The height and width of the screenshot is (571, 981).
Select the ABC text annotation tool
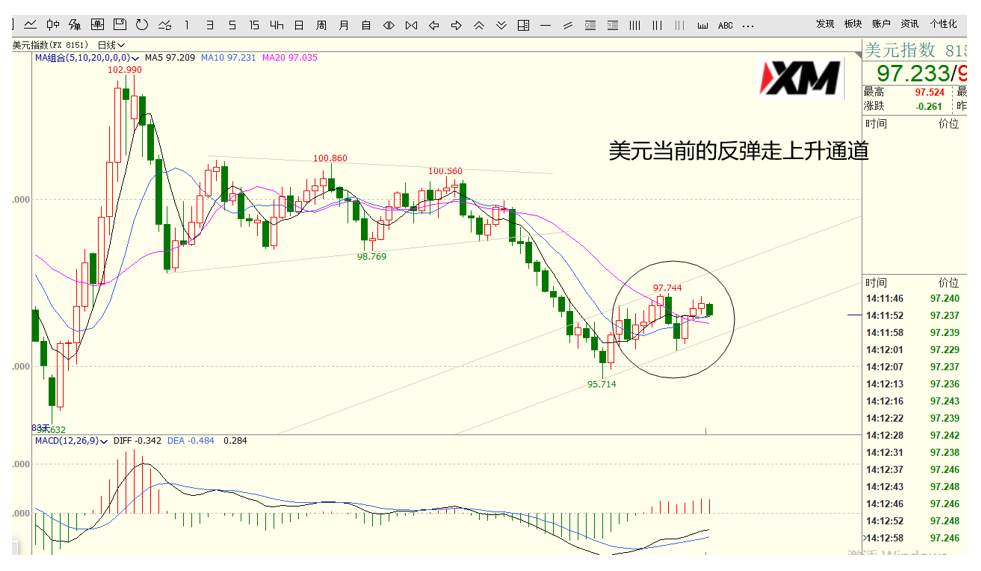pyautogui.click(x=725, y=25)
